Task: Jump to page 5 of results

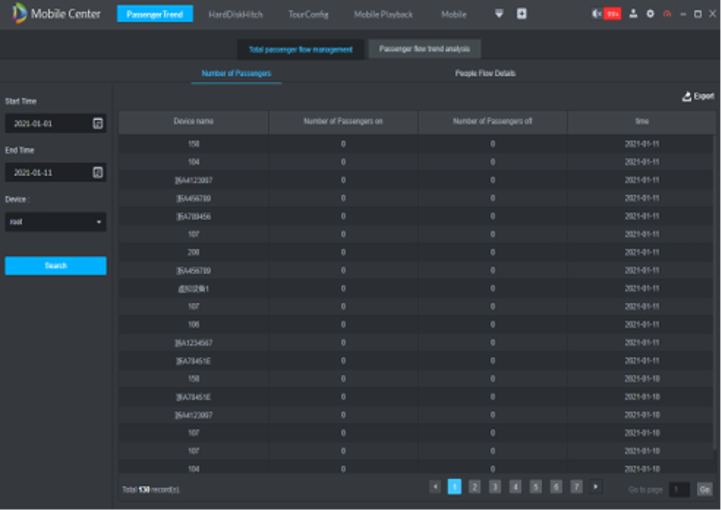Action: coord(535,486)
